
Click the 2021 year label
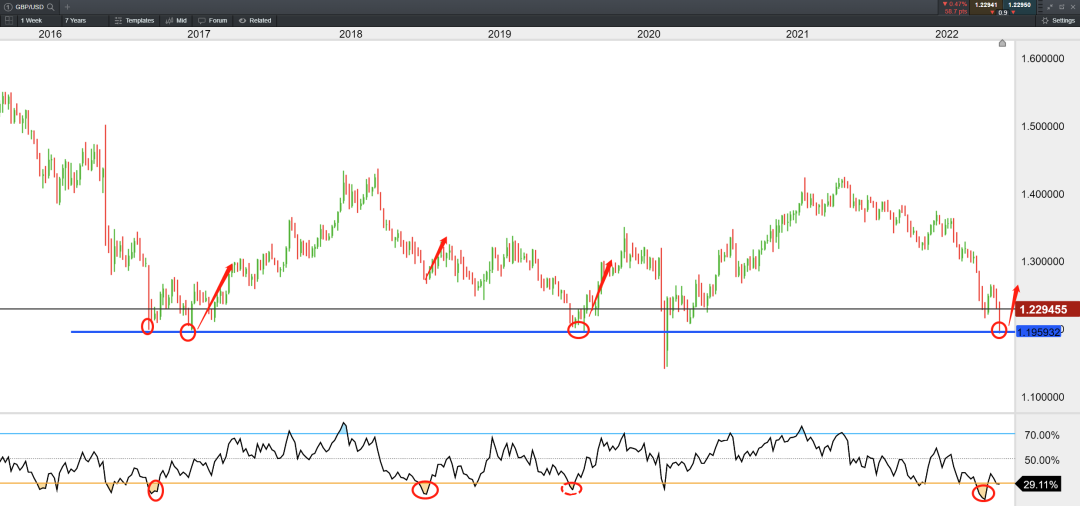[x=797, y=33]
